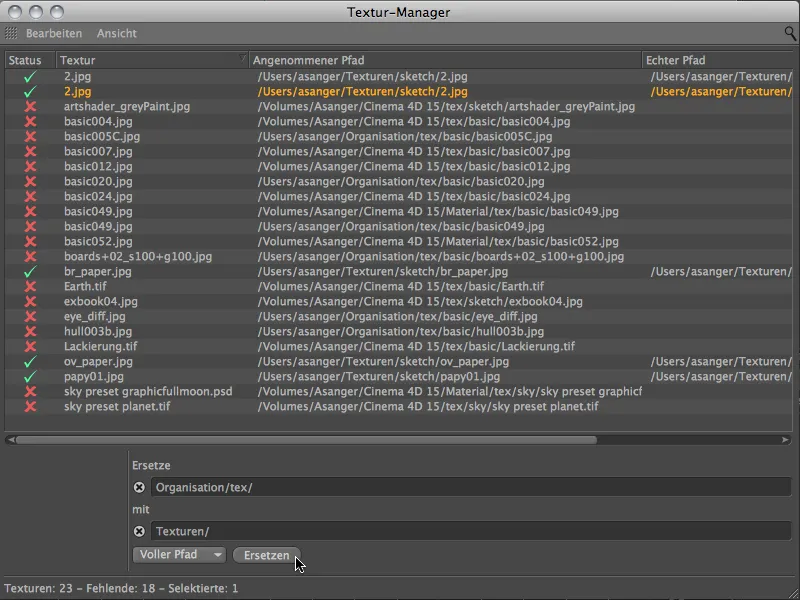Click path ending tex/basic/Earth.tif
Viewport: 800px width, 600px height.
401,286
